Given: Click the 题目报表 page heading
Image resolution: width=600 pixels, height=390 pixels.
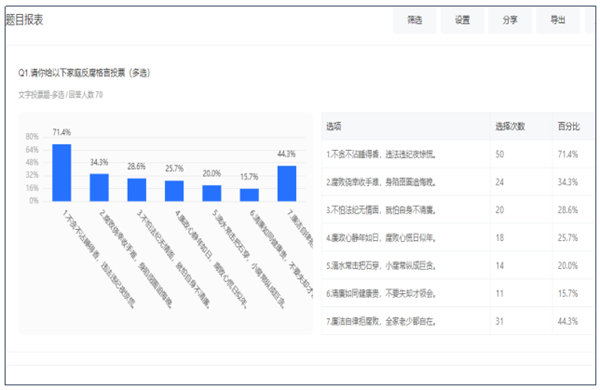Looking at the screenshot, I should coord(24,20).
